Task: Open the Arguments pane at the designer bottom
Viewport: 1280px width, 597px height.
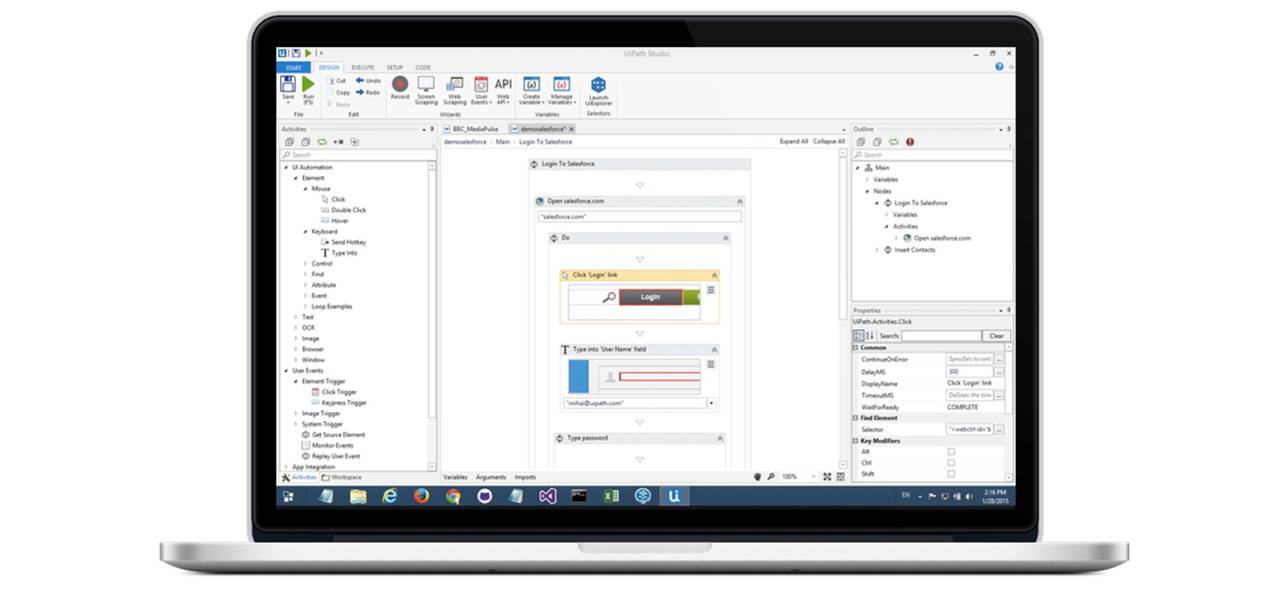Action: [x=491, y=478]
